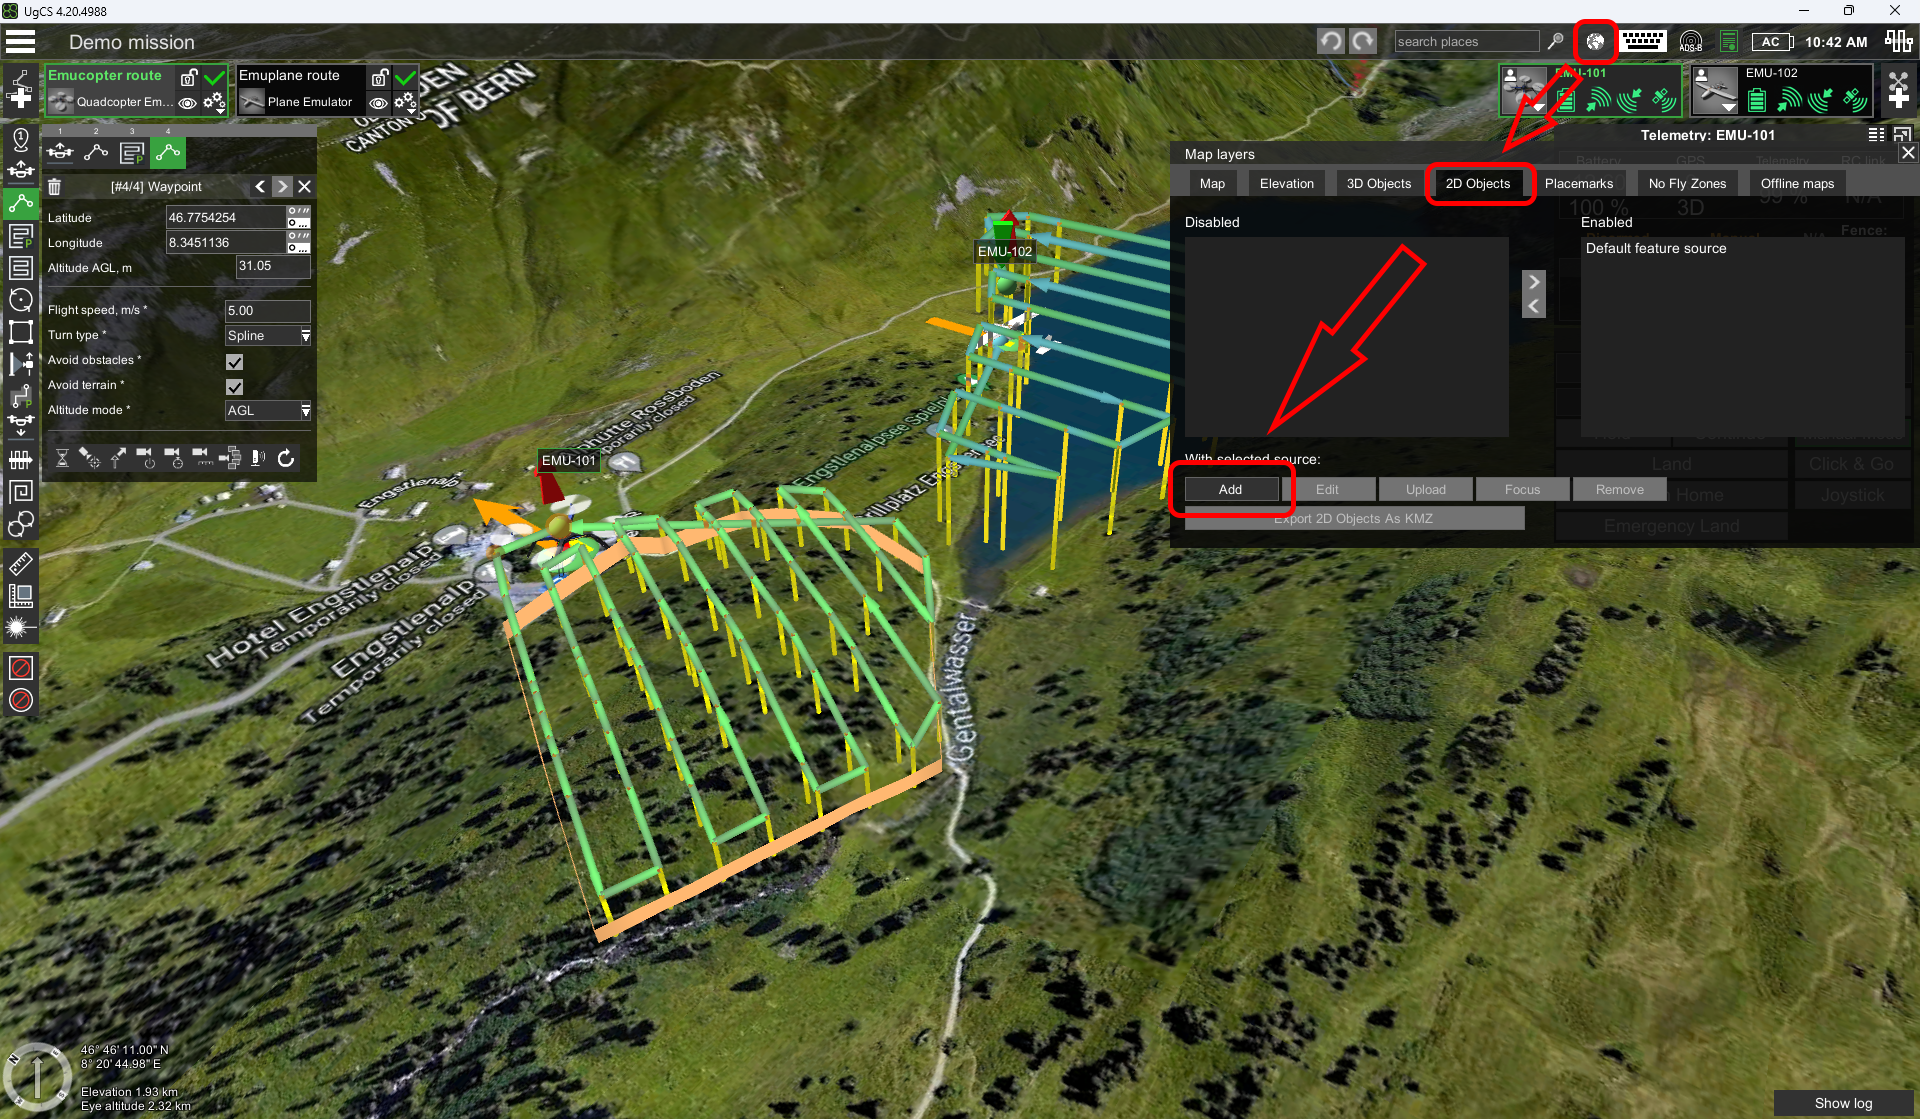Click the search places field
The image size is (1920, 1119).
click(1465, 42)
